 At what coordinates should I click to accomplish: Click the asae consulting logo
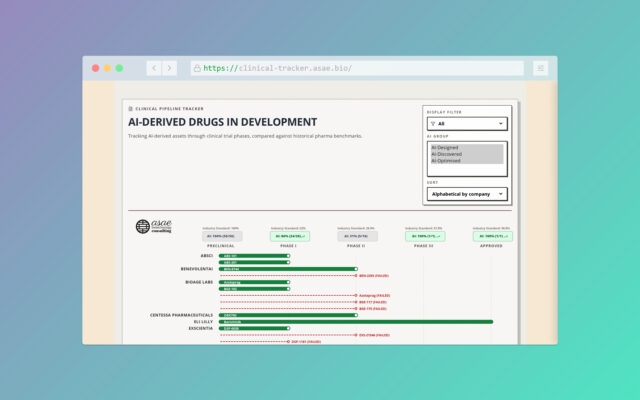tap(153, 226)
